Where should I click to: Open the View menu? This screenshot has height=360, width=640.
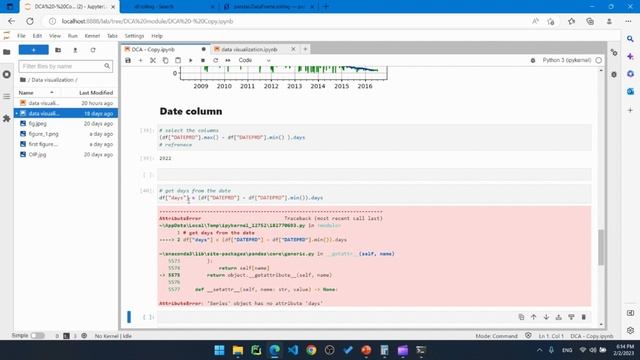(55, 36)
